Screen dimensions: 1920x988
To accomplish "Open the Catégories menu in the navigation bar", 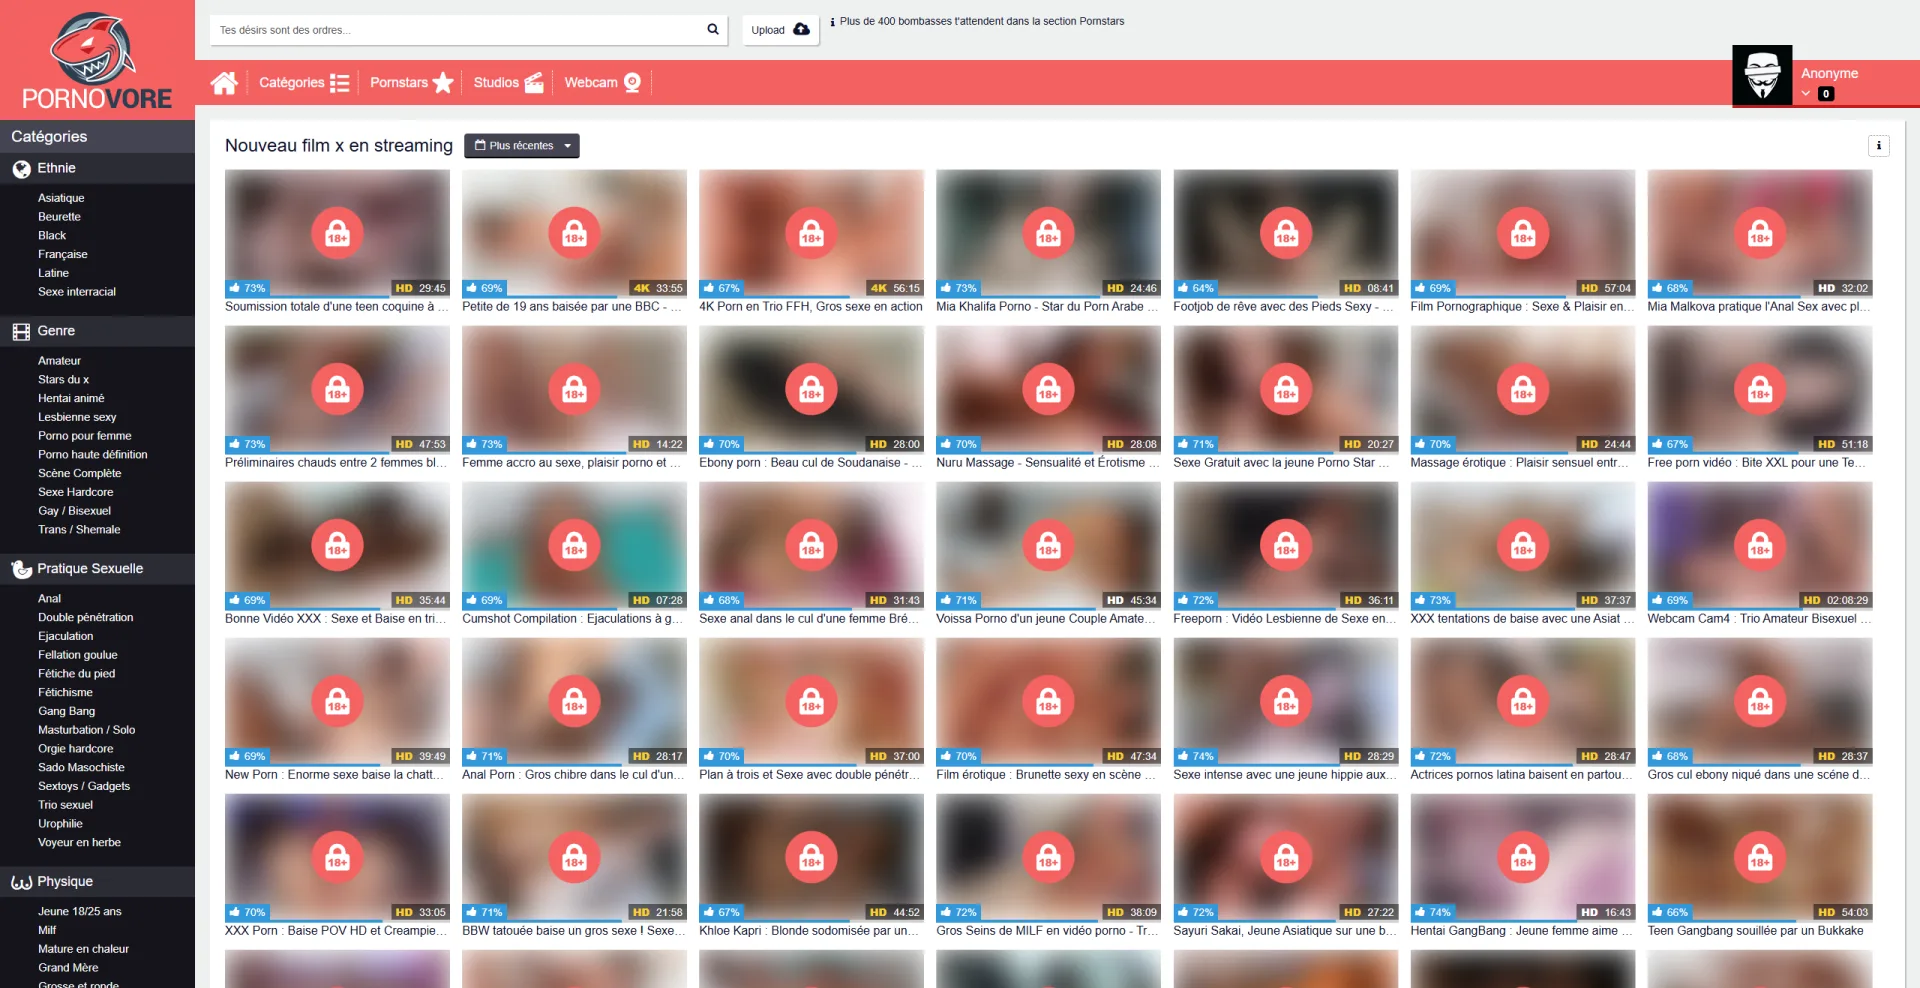I will [x=303, y=83].
